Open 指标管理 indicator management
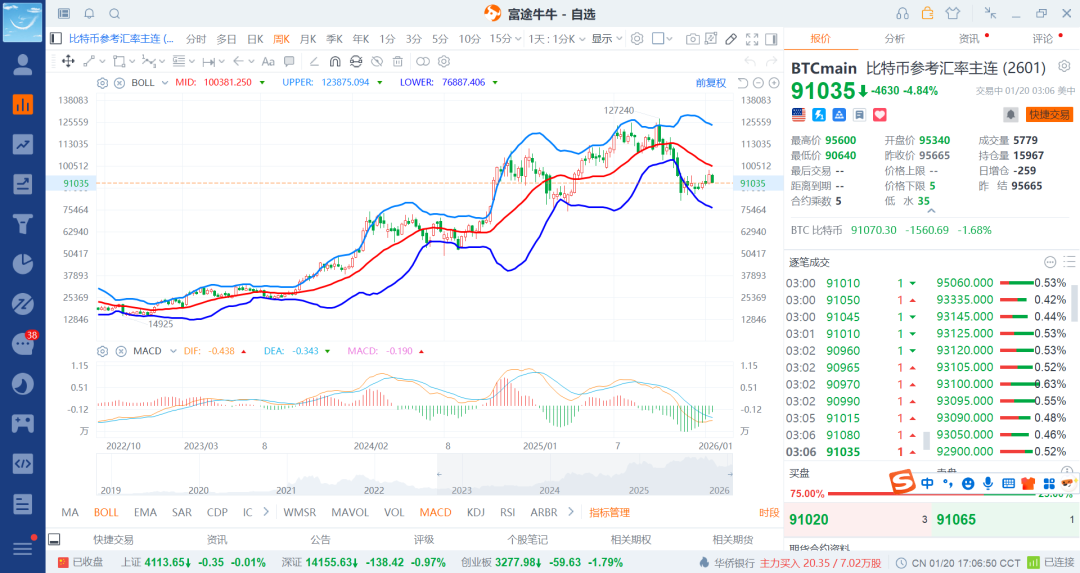The width and height of the screenshot is (1080, 573). [609, 512]
